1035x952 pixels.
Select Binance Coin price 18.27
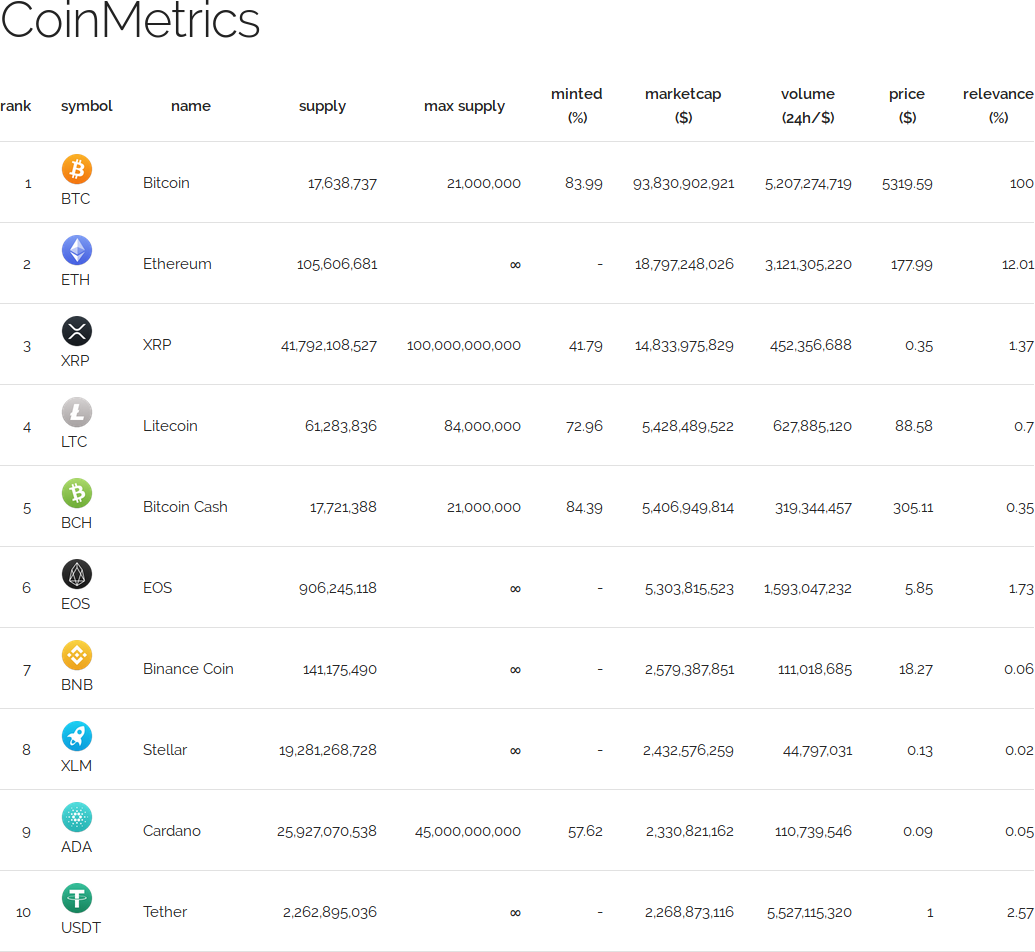916,669
